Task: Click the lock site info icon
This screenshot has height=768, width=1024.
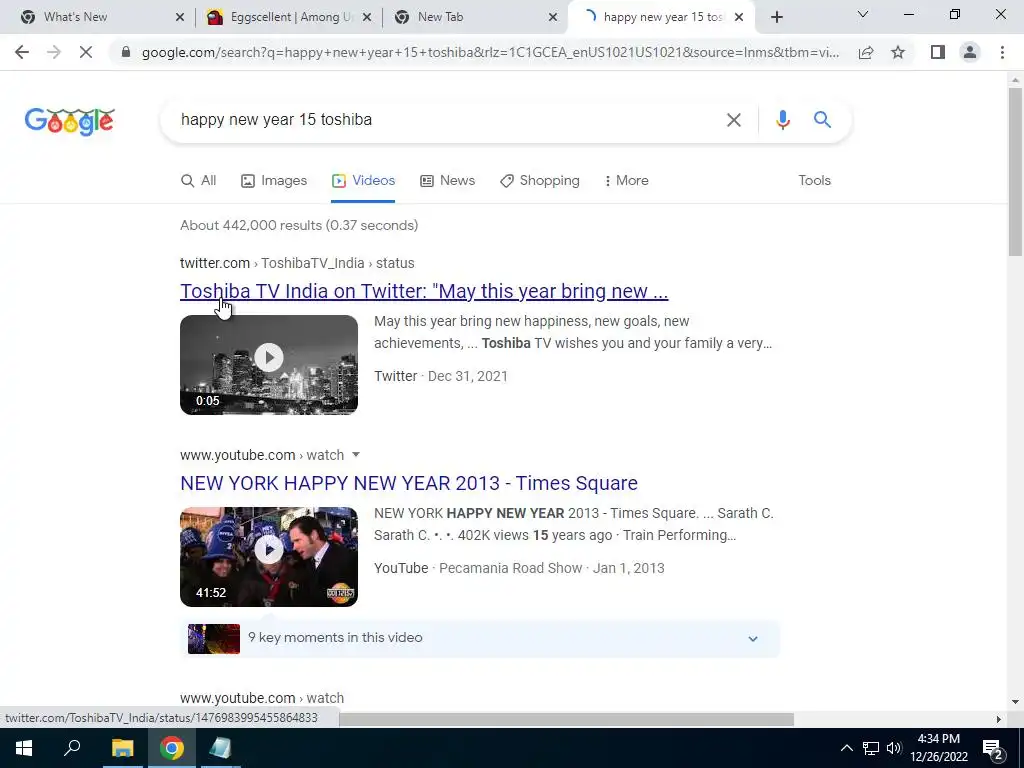Action: (x=126, y=52)
